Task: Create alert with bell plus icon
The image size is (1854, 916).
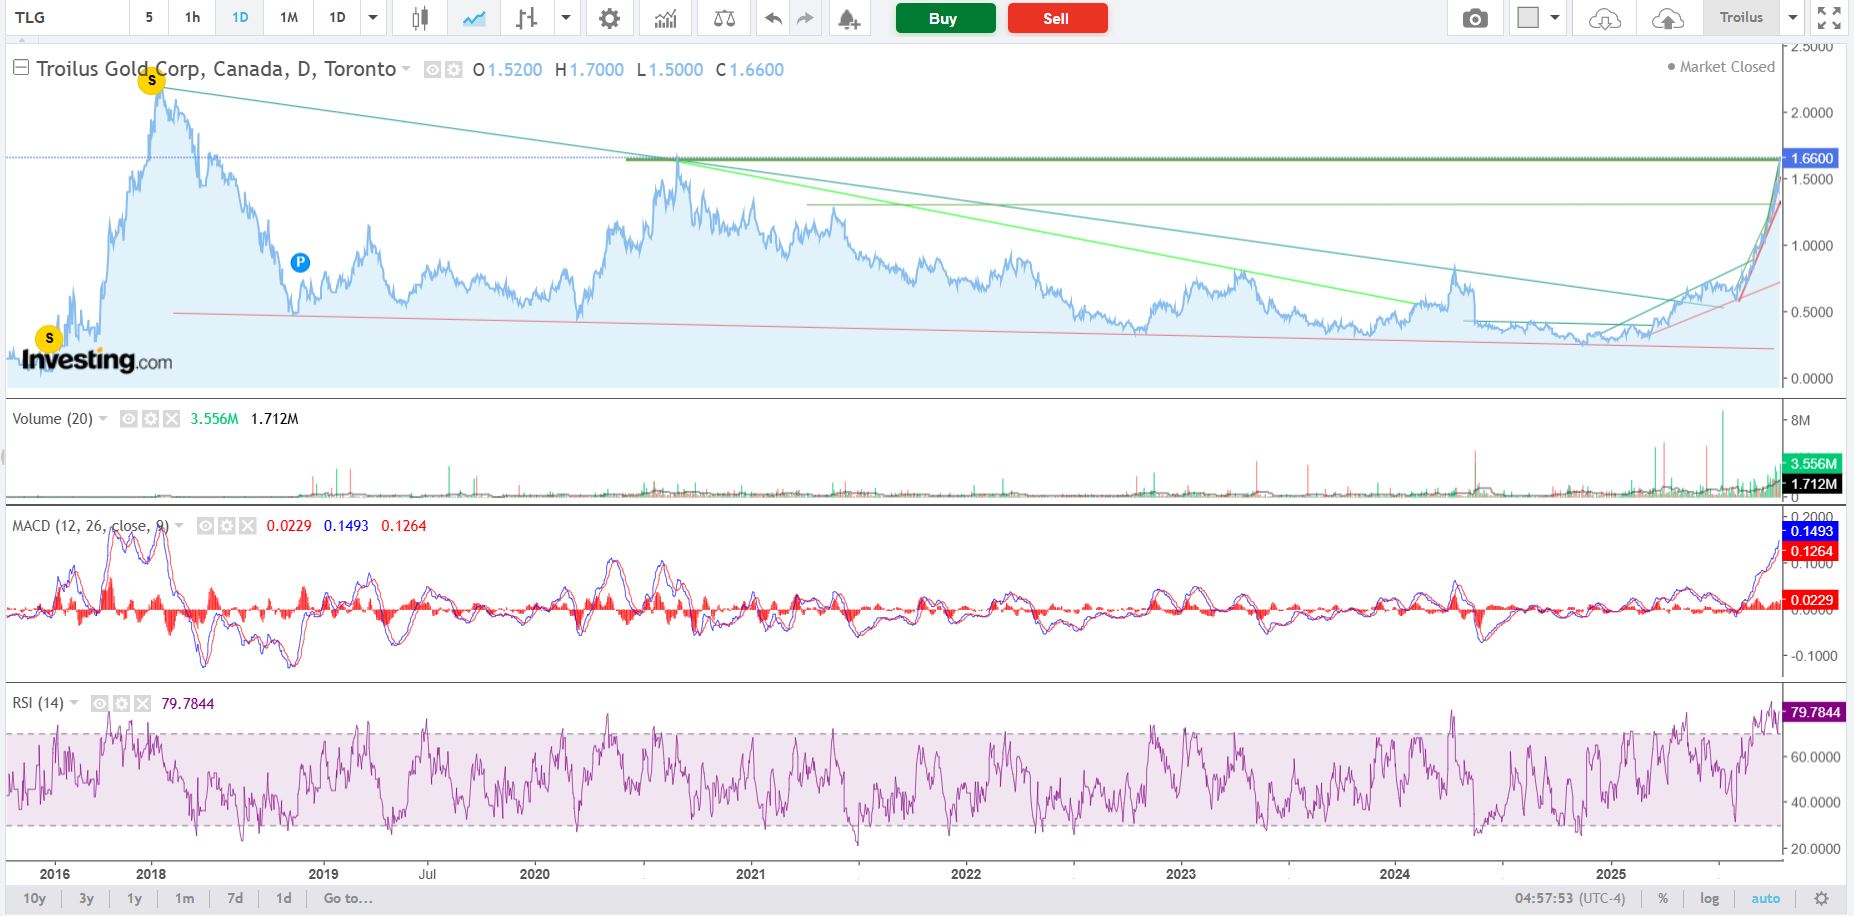Action: click(848, 18)
